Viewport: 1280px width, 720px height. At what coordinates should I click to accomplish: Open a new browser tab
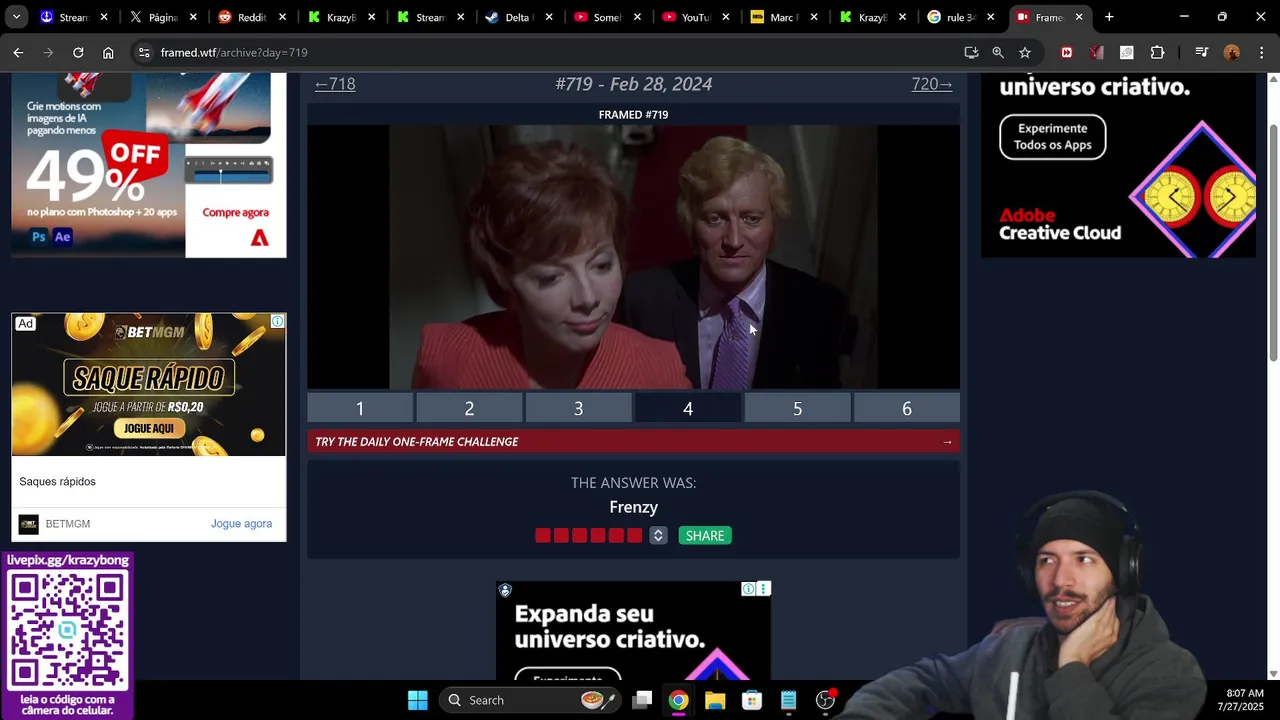pyautogui.click(x=1109, y=17)
